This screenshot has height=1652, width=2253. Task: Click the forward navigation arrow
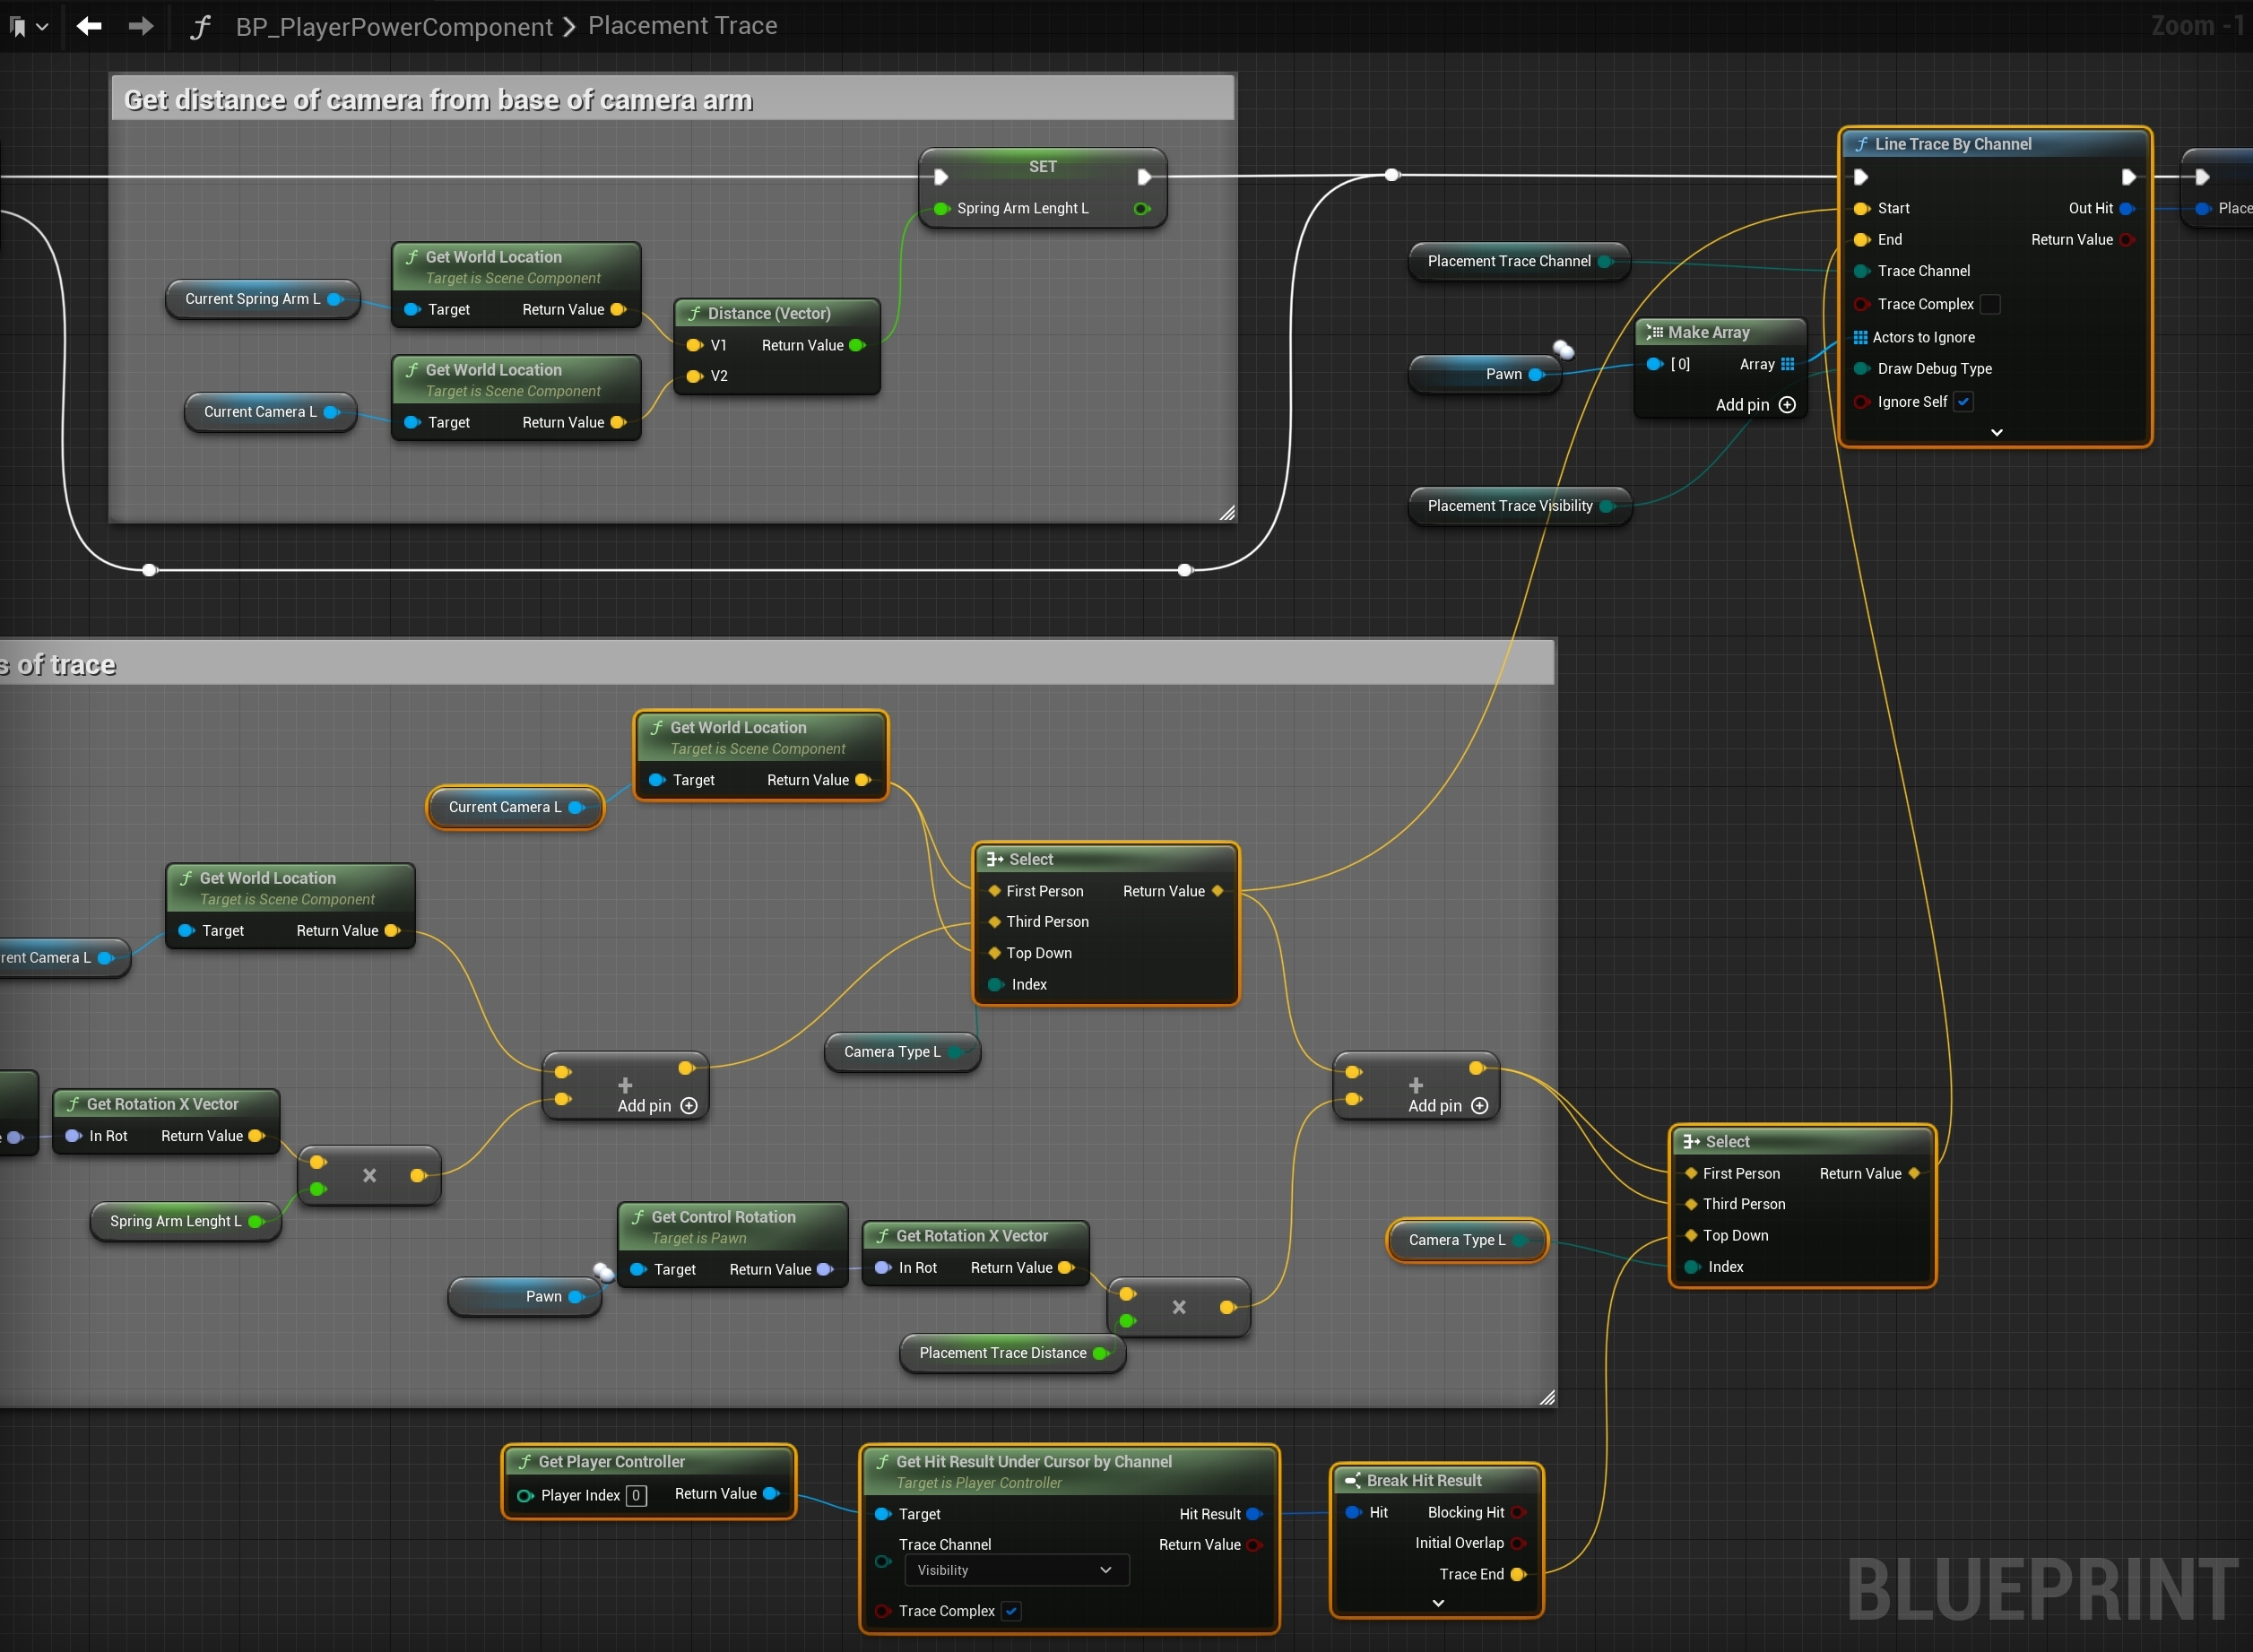[141, 26]
